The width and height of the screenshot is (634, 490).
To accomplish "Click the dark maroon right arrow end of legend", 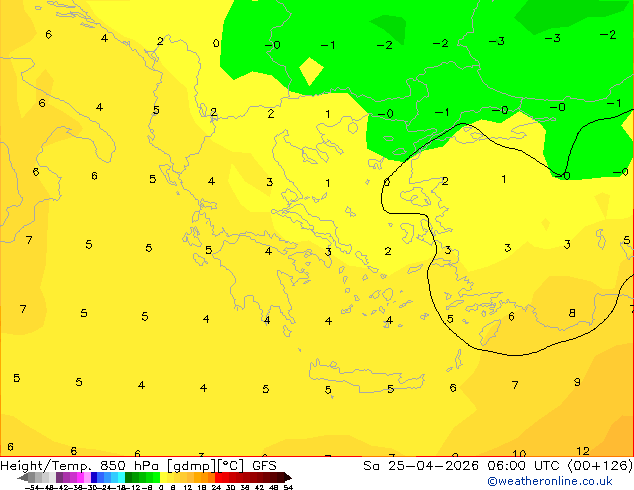I will 288,477.
